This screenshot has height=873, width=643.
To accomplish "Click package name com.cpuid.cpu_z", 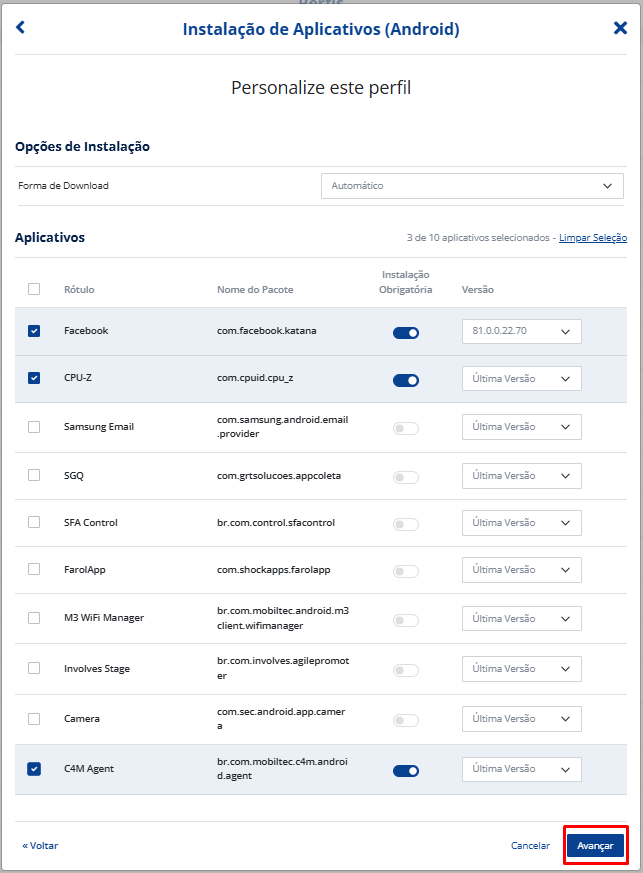I will 255,378.
